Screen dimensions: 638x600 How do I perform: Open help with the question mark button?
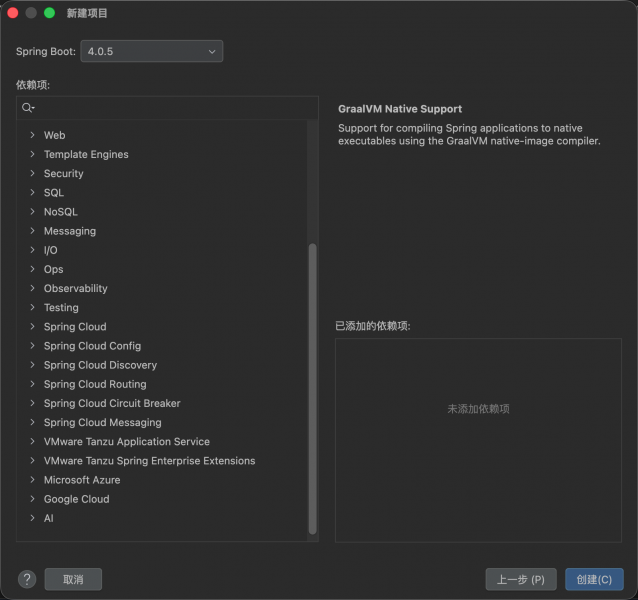pos(27,579)
